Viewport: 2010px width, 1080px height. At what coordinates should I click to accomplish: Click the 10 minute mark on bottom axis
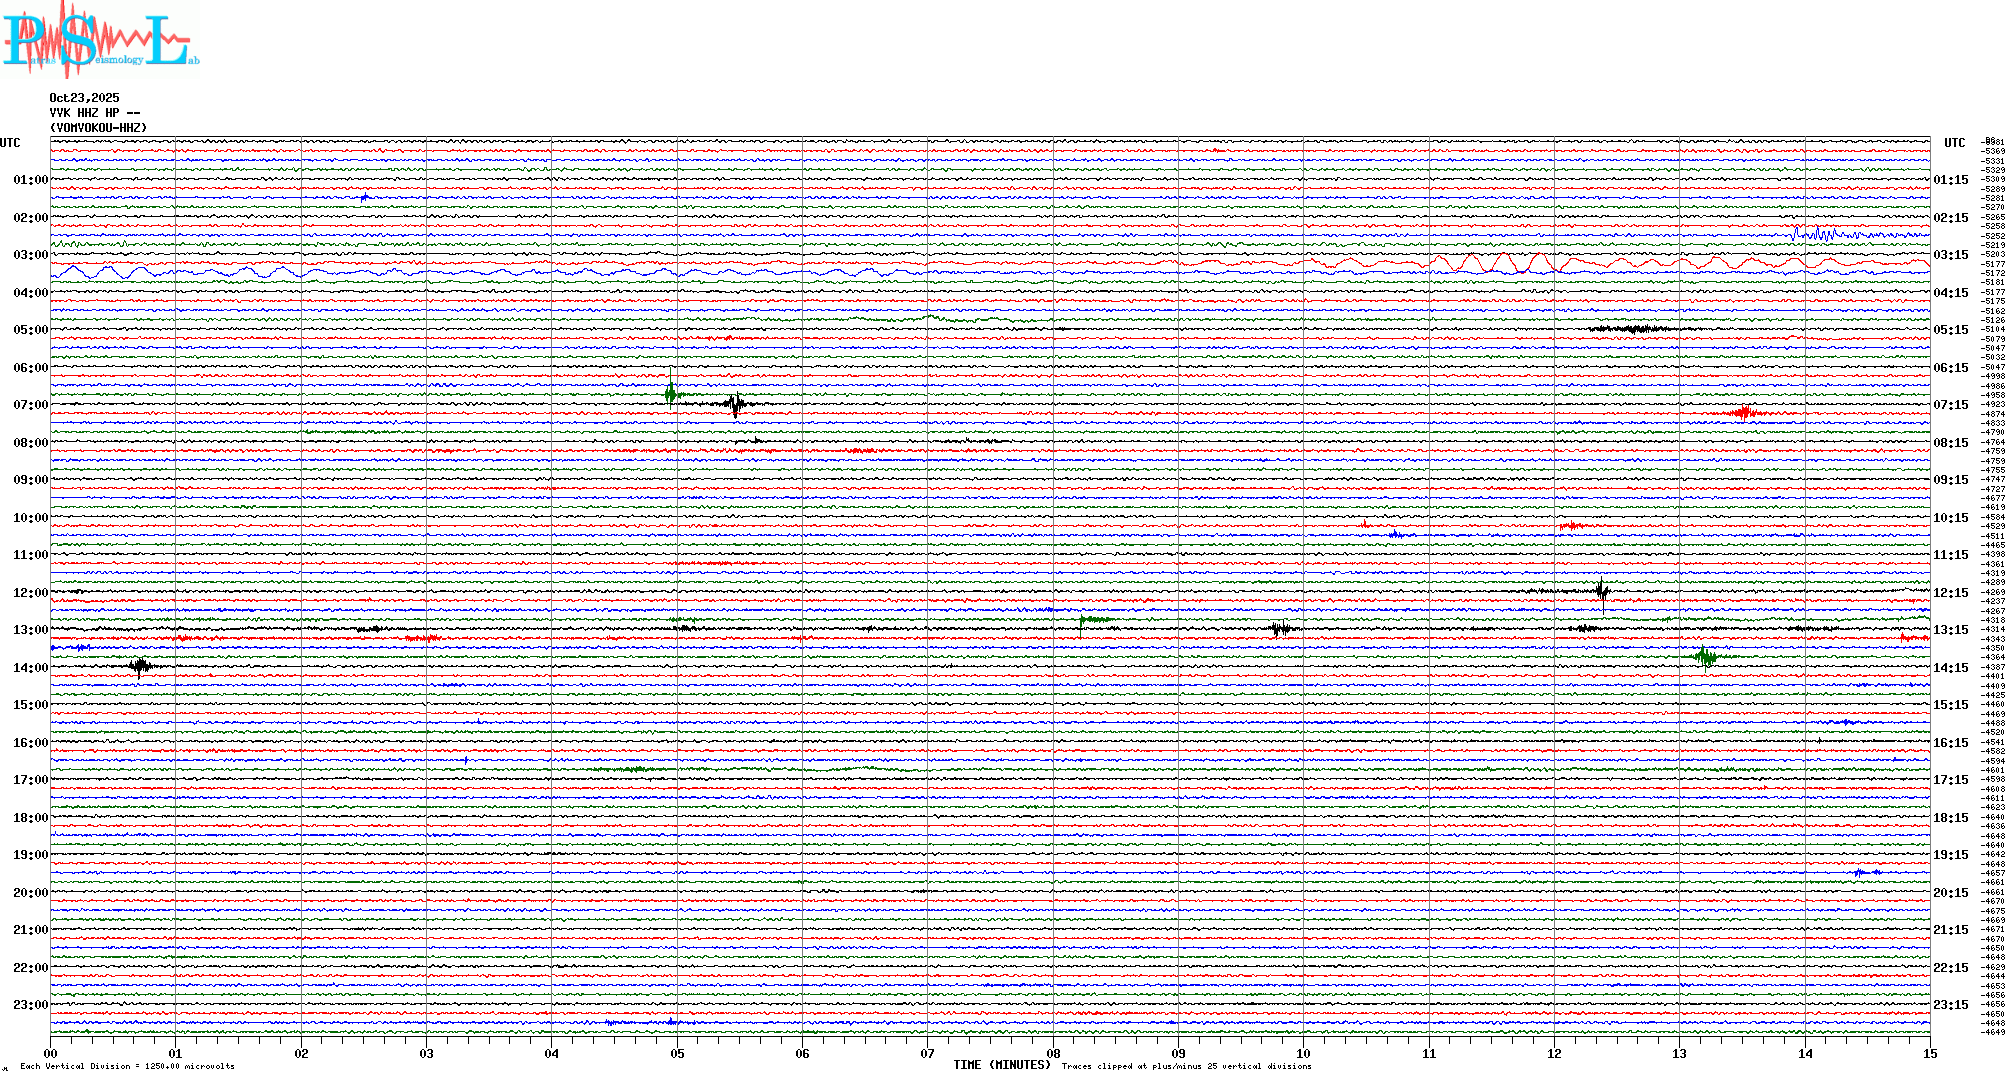(1303, 1053)
